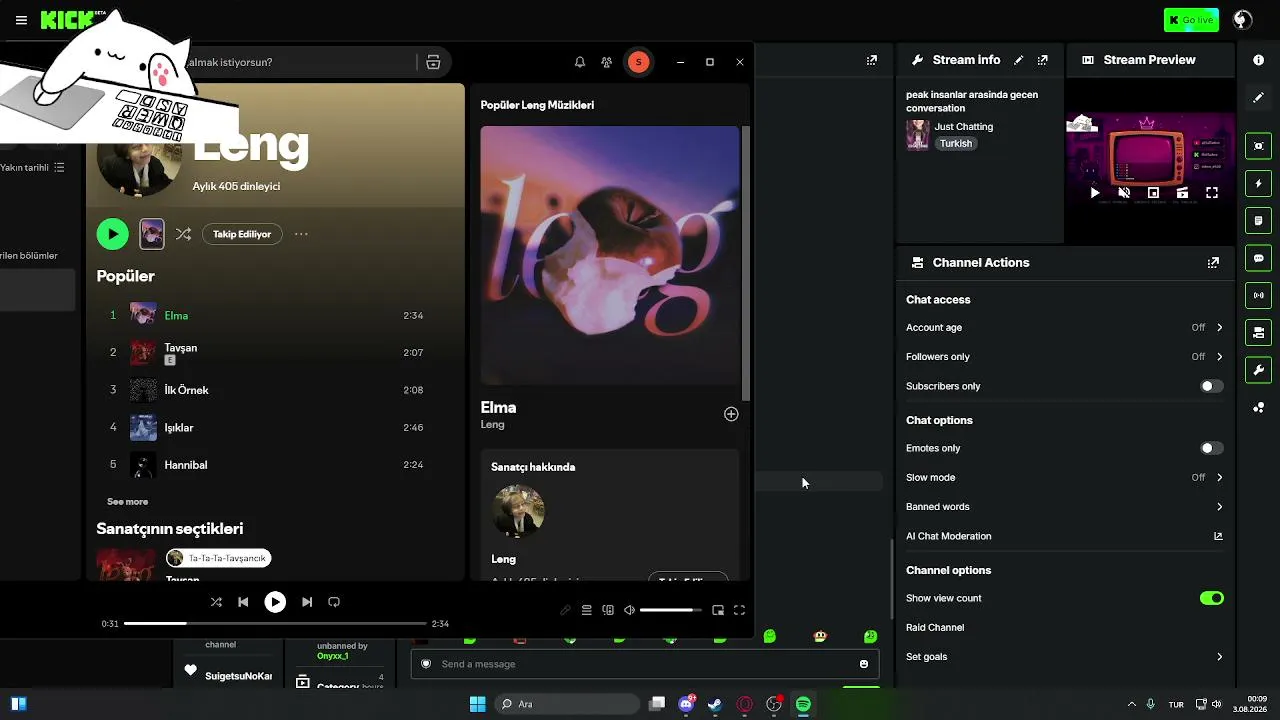Toggle Show view count switch
Viewport: 1280px width, 720px height.
pyautogui.click(x=1212, y=598)
